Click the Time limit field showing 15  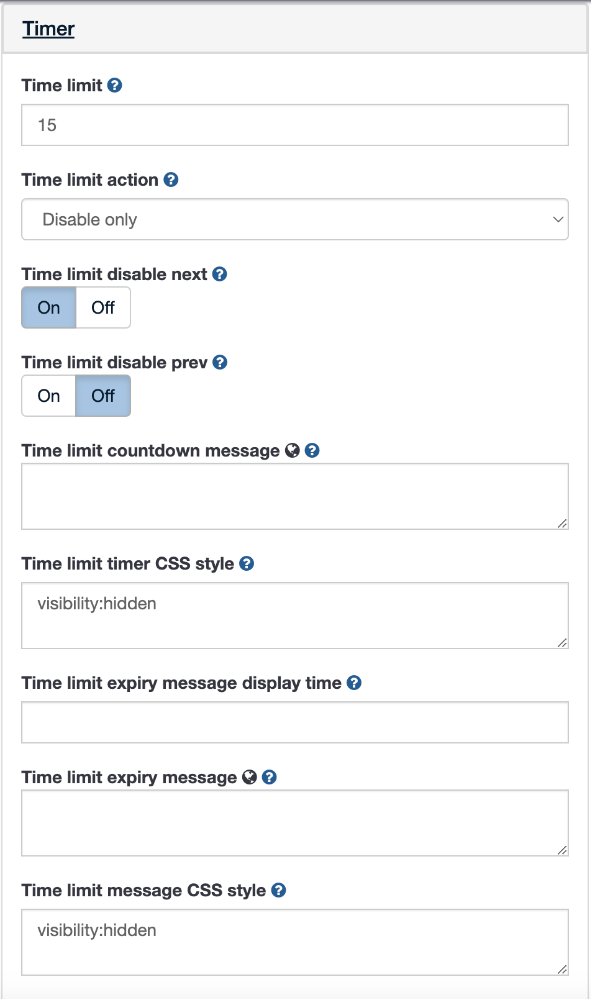click(x=295, y=125)
